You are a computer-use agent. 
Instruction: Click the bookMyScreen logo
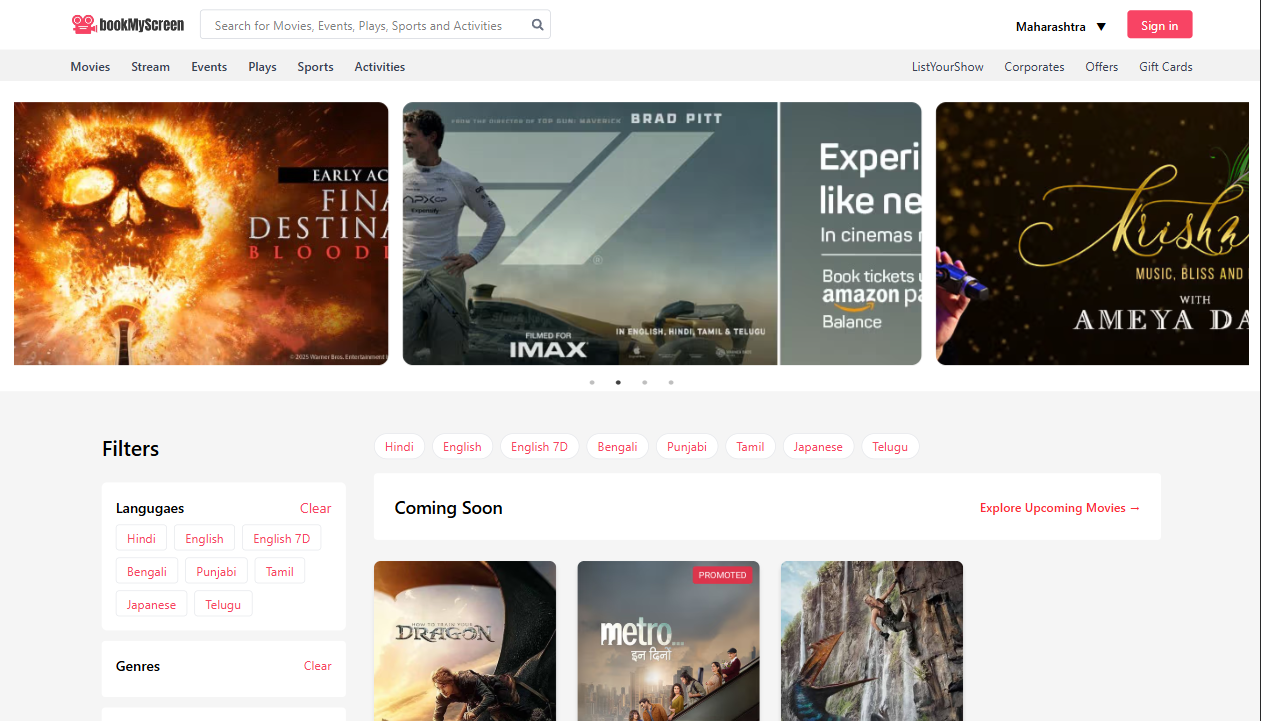128,24
